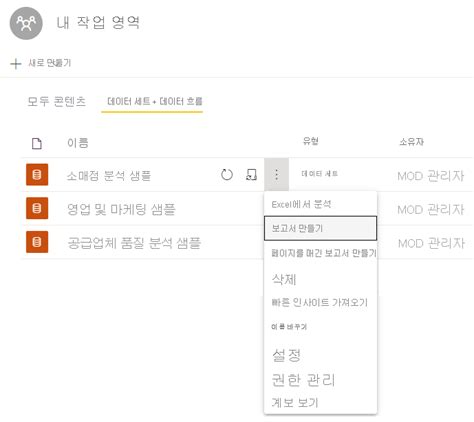
Task: Select 권한 관리 menu item
Action: point(303,380)
